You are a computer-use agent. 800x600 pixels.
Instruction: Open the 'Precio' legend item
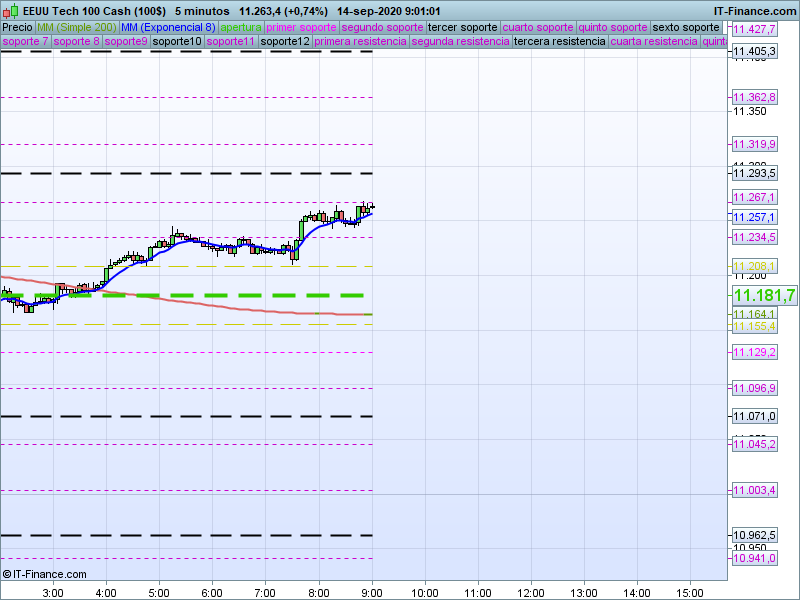pyautogui.click(x=17, y=27)
